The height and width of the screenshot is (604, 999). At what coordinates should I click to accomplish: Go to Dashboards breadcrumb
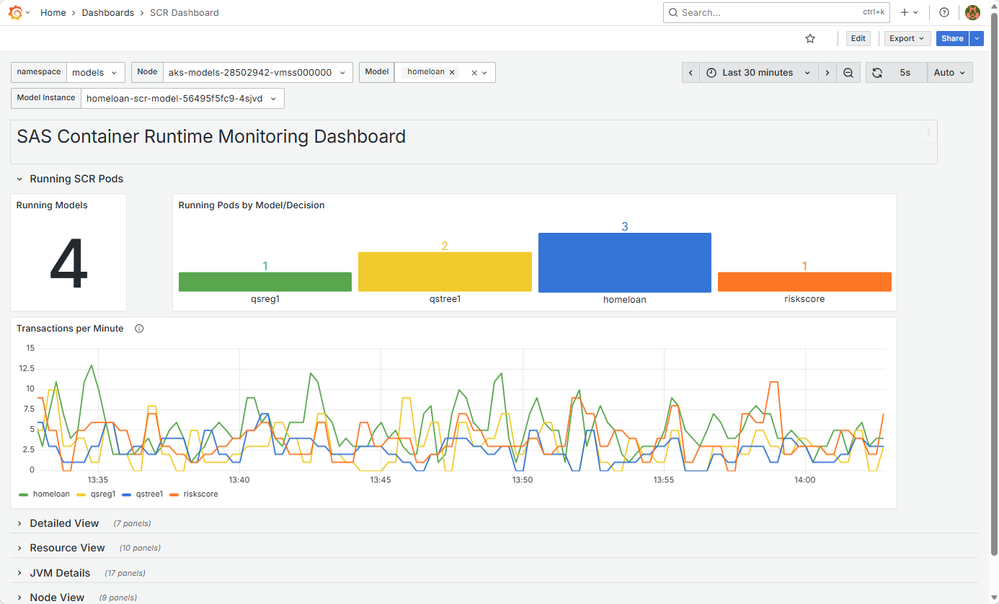click(x=108, y=13)
